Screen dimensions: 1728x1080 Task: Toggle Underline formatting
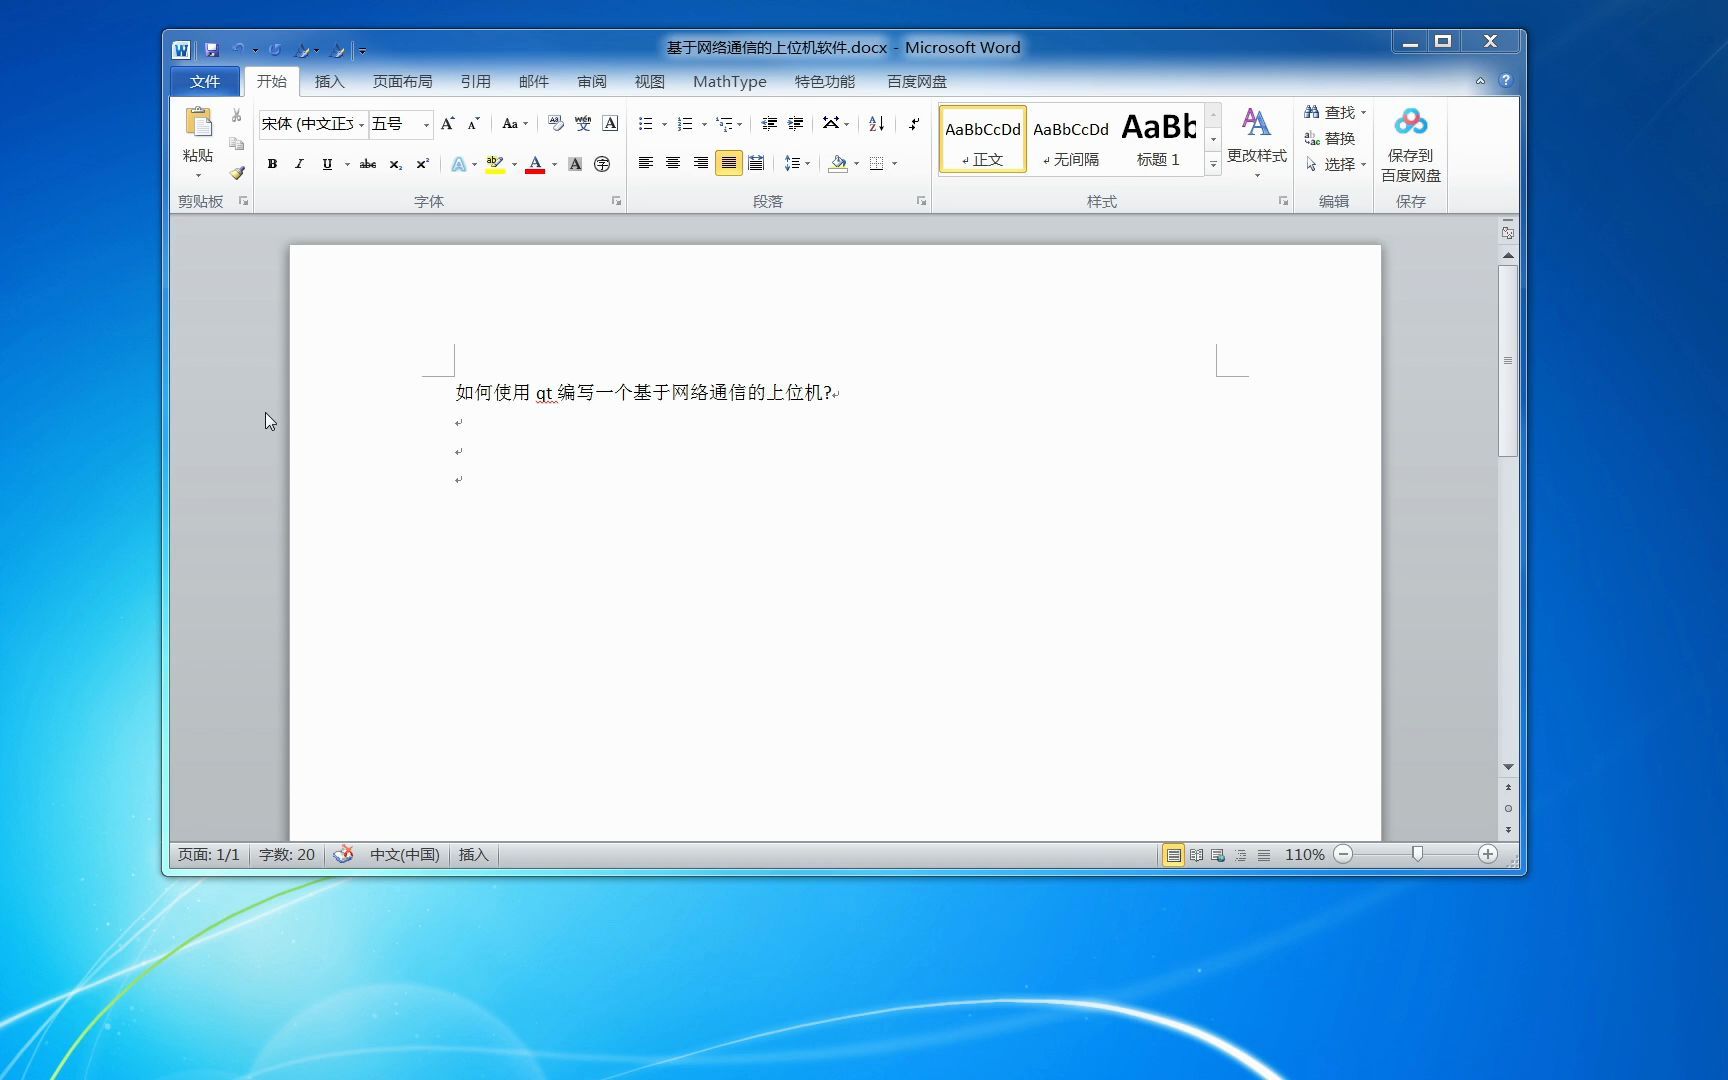click(x=327, y=164)
